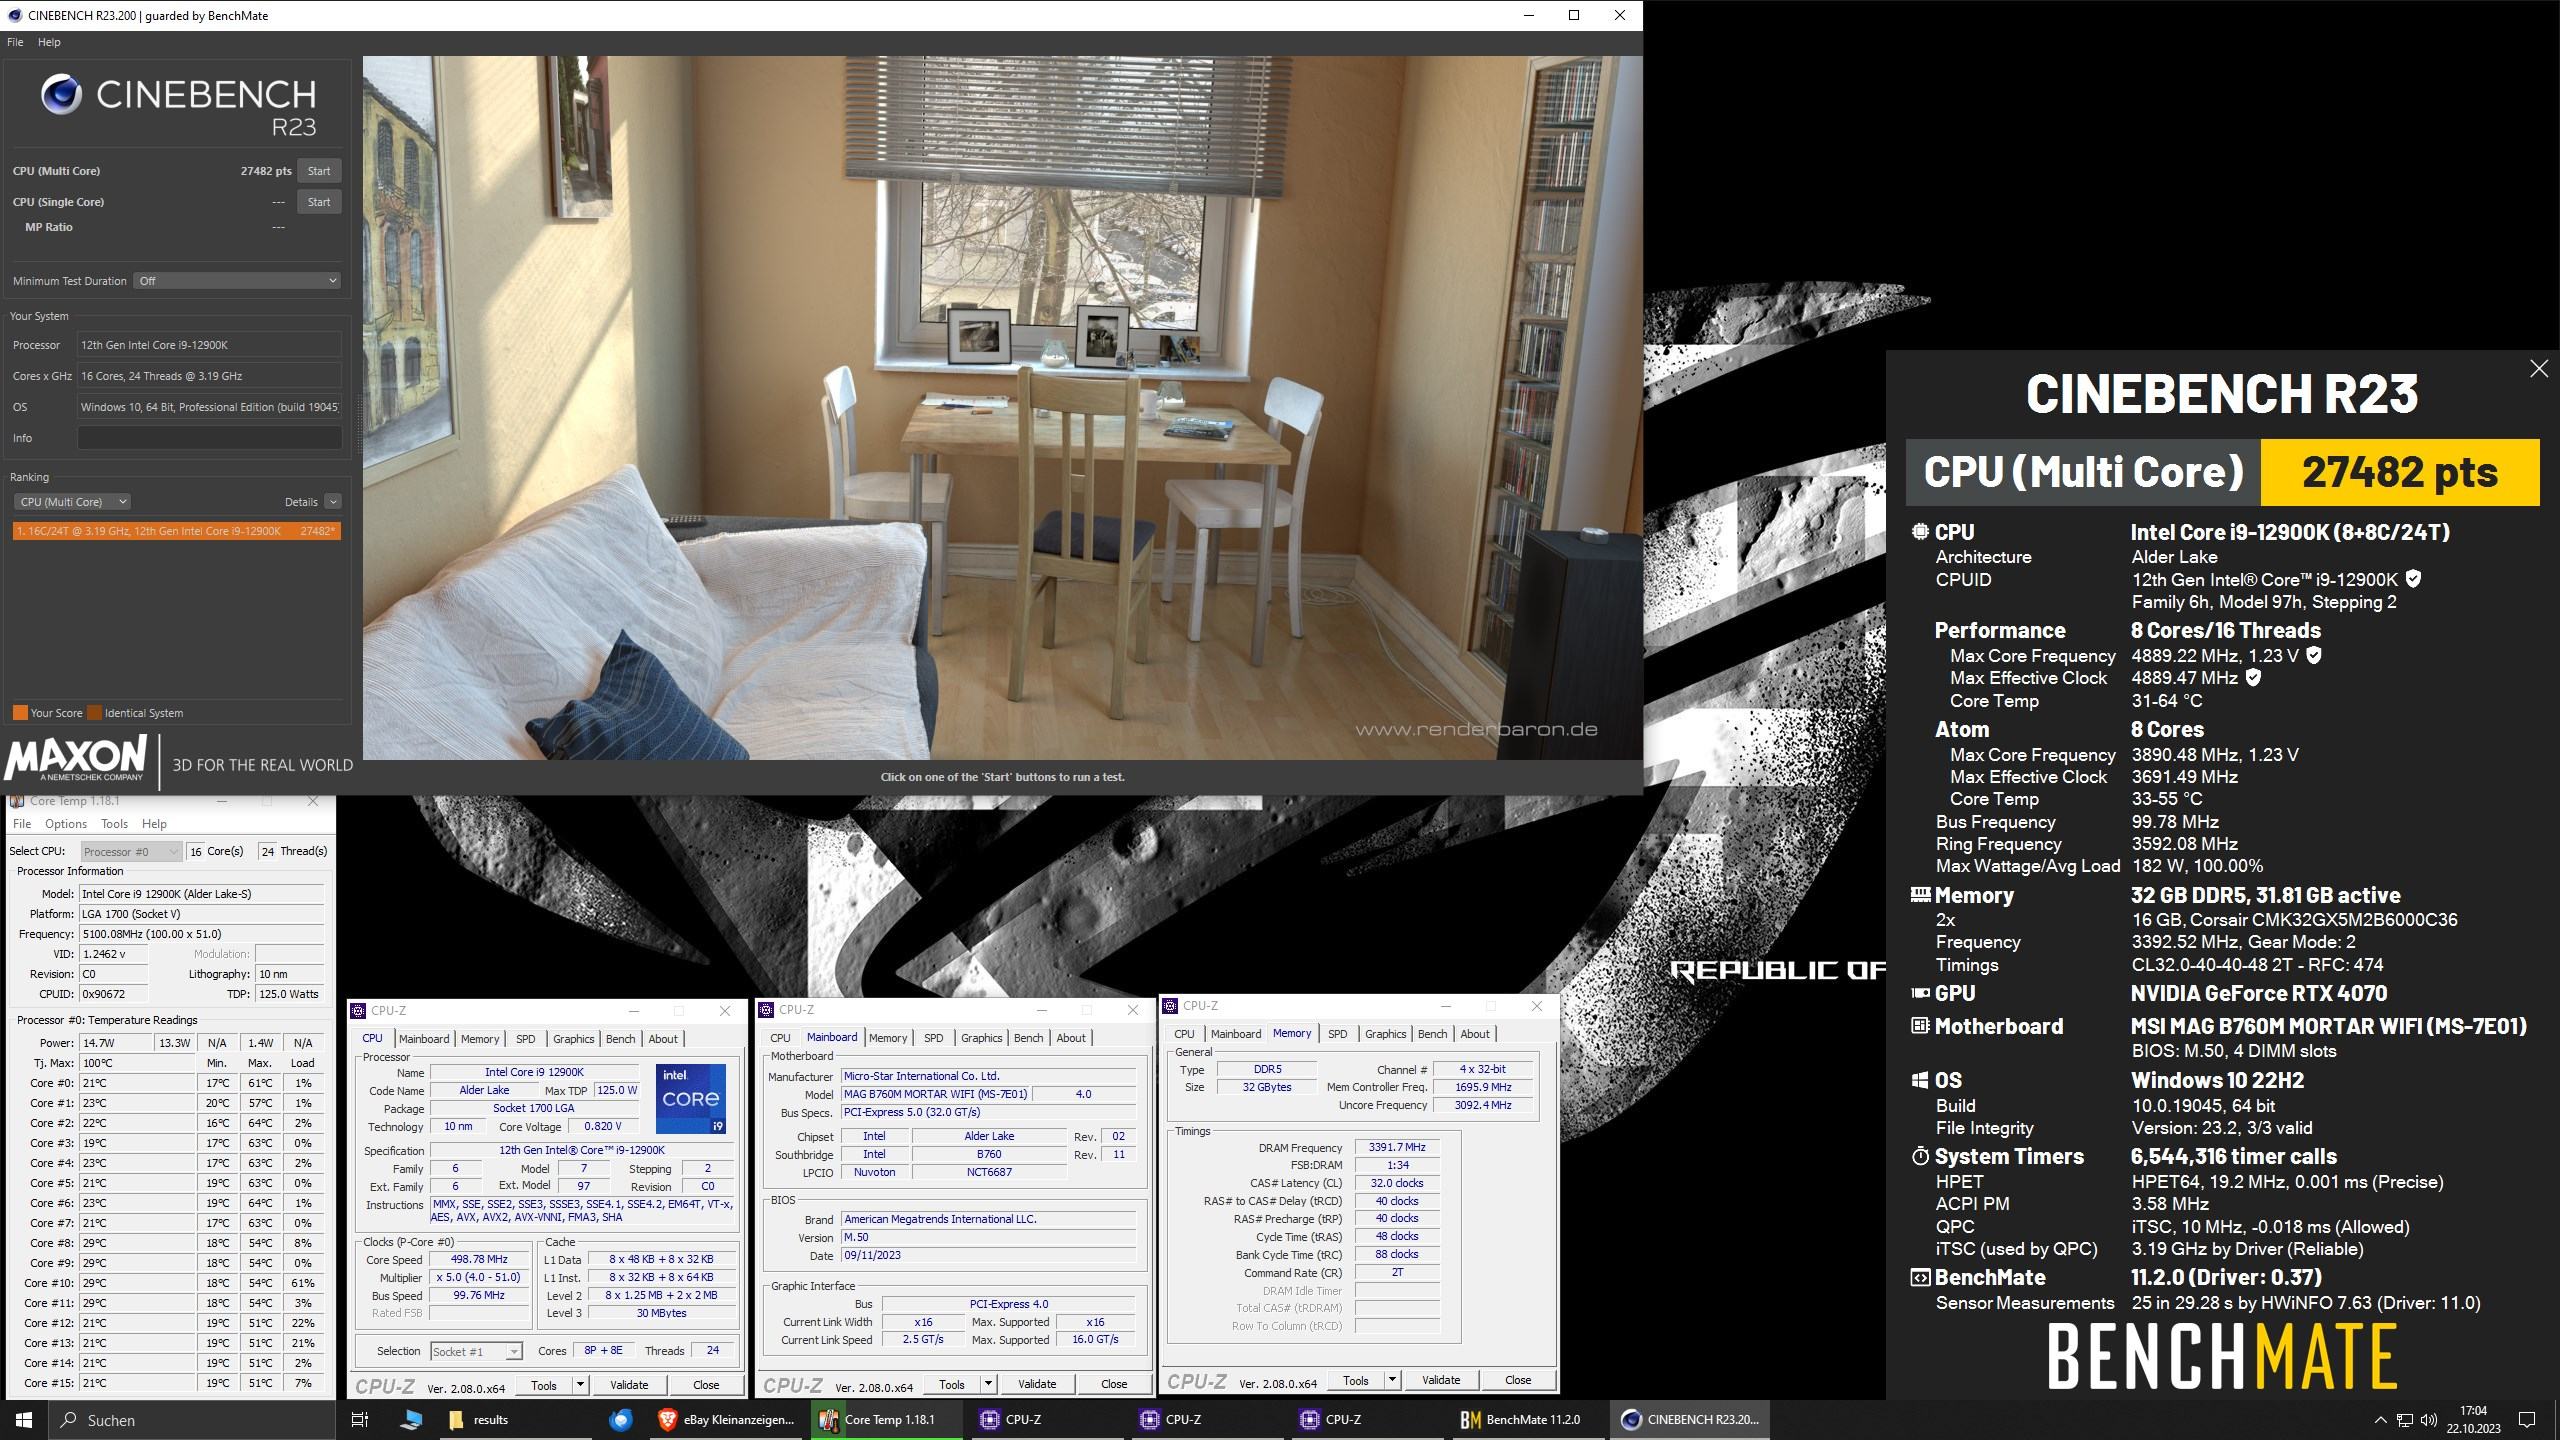2560x1440 pixels.
Task: Expand the CPU (Multi Core) ranking dropdown
Action: [x=72, y=502]
